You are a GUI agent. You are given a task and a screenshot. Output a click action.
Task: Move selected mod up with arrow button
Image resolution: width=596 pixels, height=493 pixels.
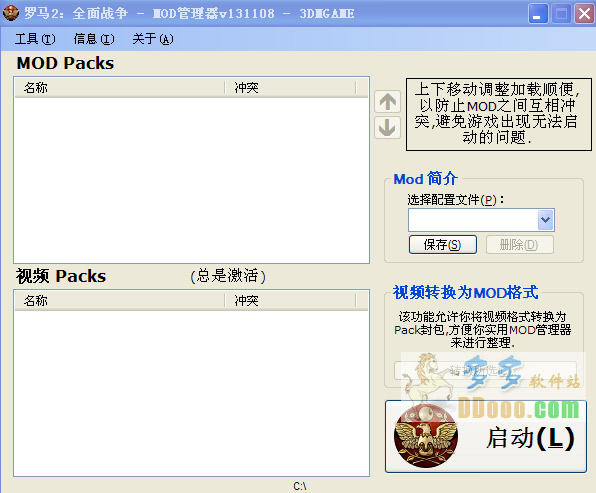tap(387, 101)
